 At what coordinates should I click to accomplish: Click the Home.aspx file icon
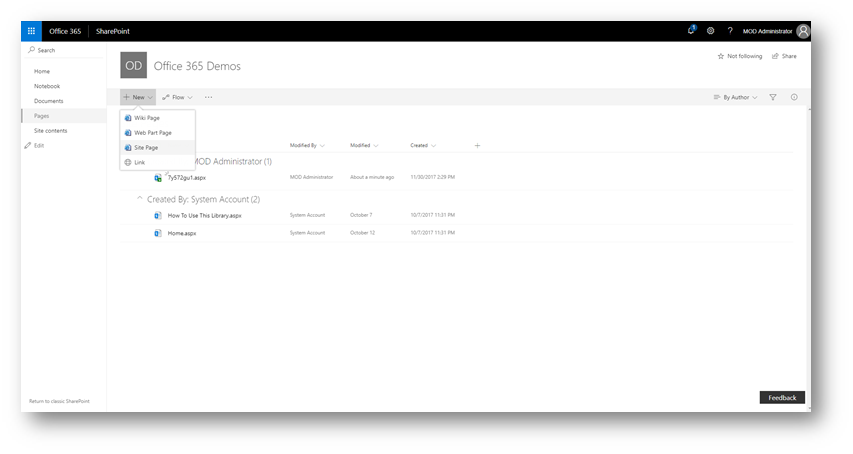tap(158, 233)
